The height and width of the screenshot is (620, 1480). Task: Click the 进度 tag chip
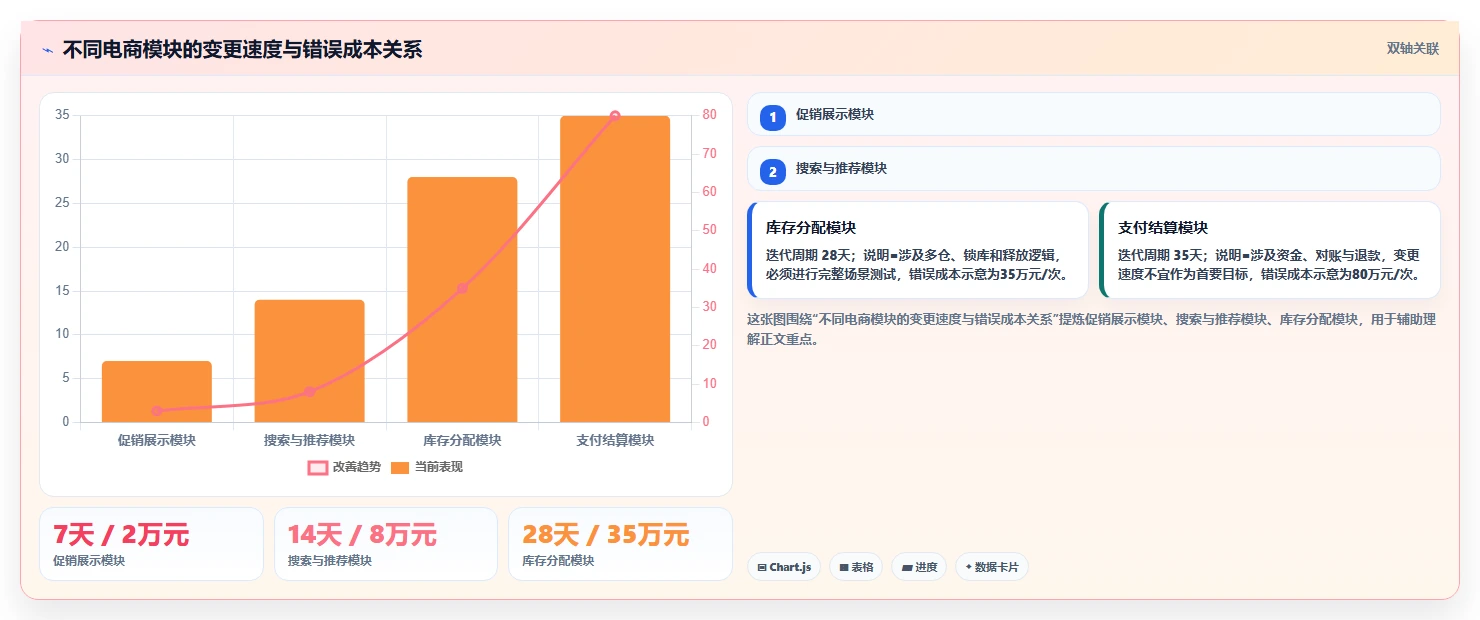(919, 567)
